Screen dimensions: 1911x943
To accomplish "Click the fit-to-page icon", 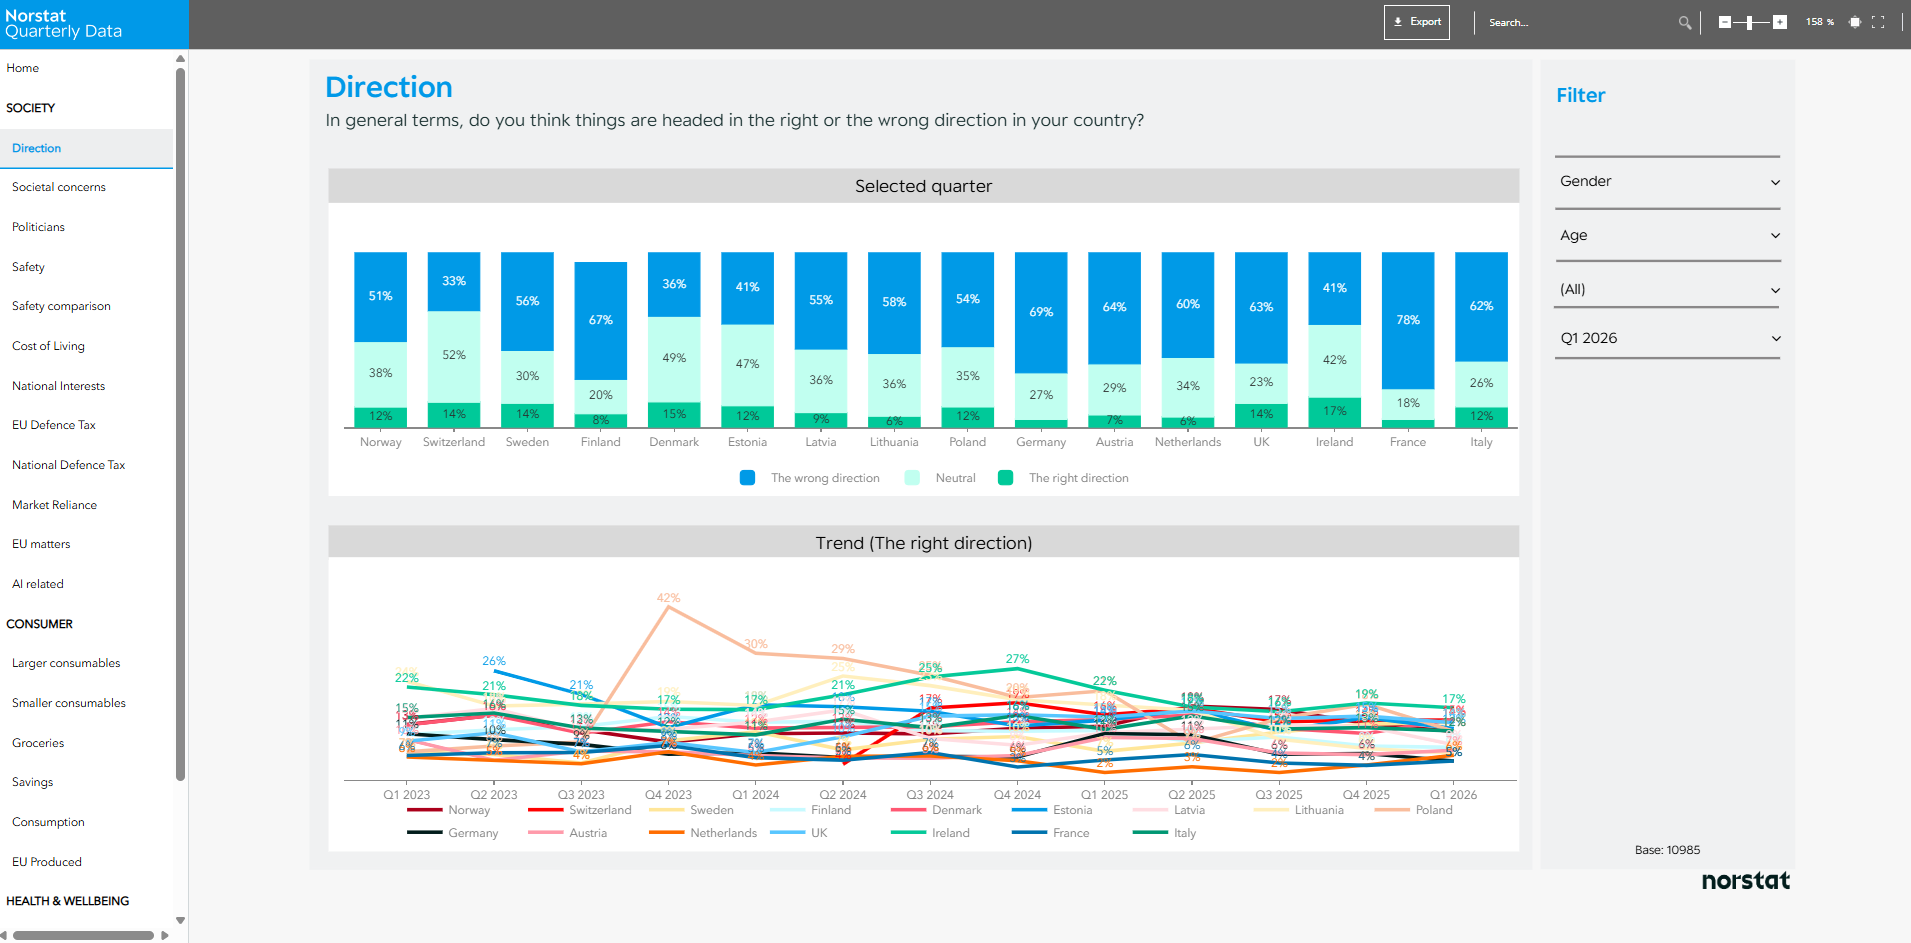I will (x=1855, y=22).
